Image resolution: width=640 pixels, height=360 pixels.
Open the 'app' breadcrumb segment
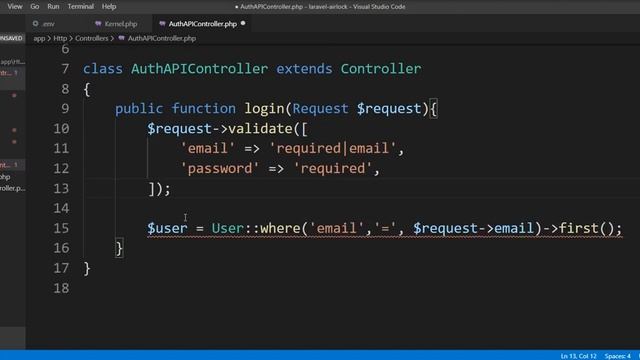(39, 38)
